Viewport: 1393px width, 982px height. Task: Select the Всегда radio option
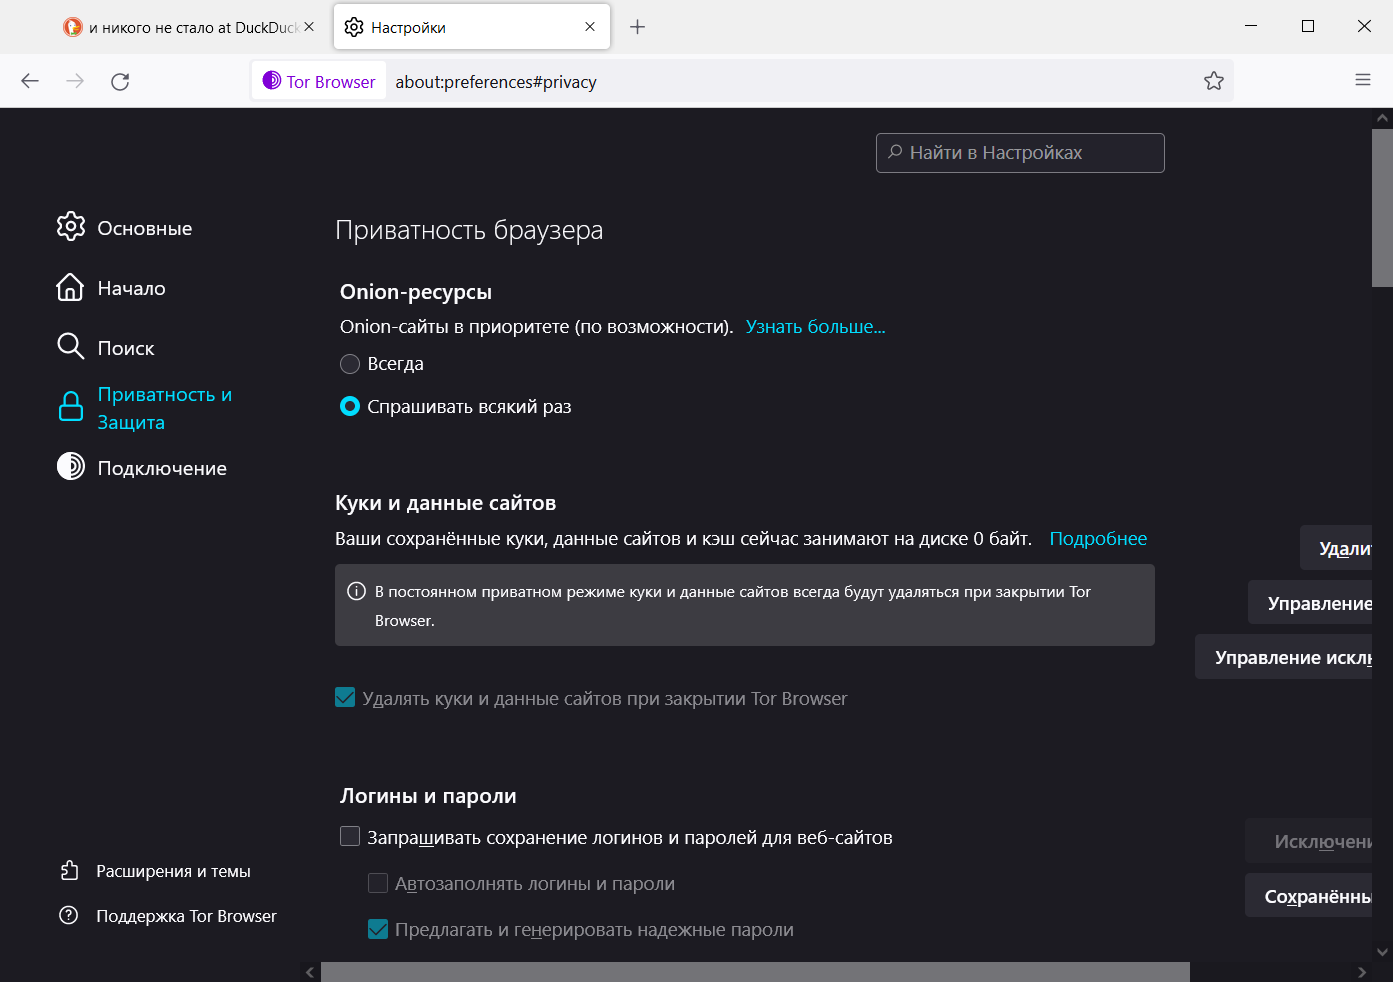click(350, 364)
